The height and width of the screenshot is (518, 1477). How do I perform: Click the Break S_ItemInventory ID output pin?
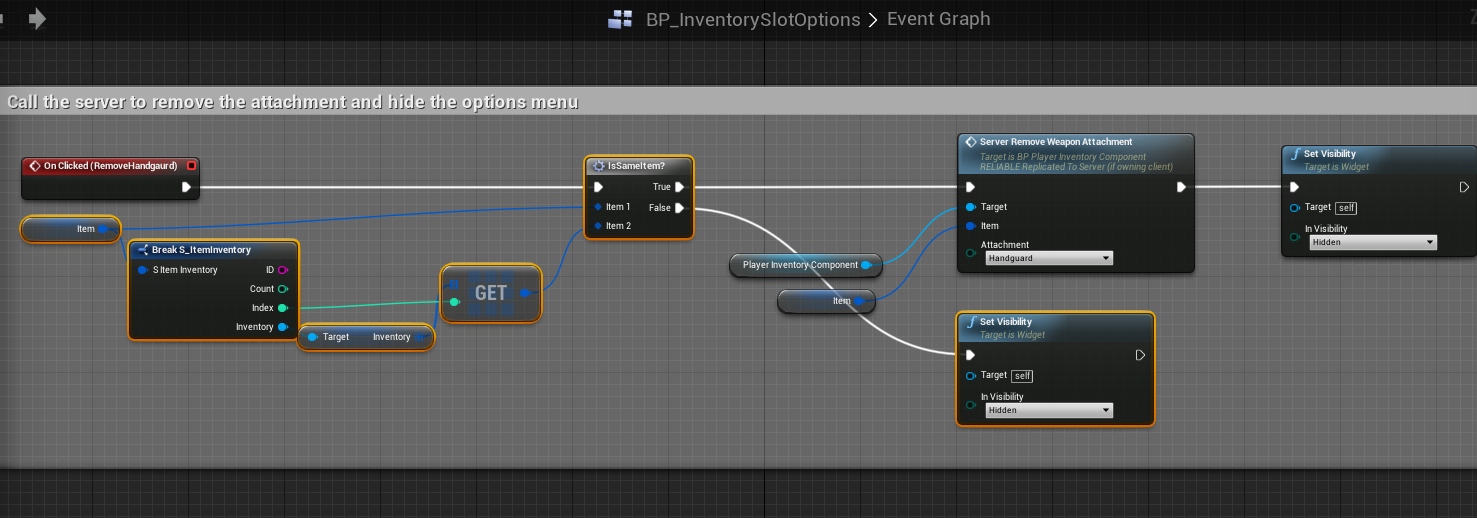(x=282, y=270)
